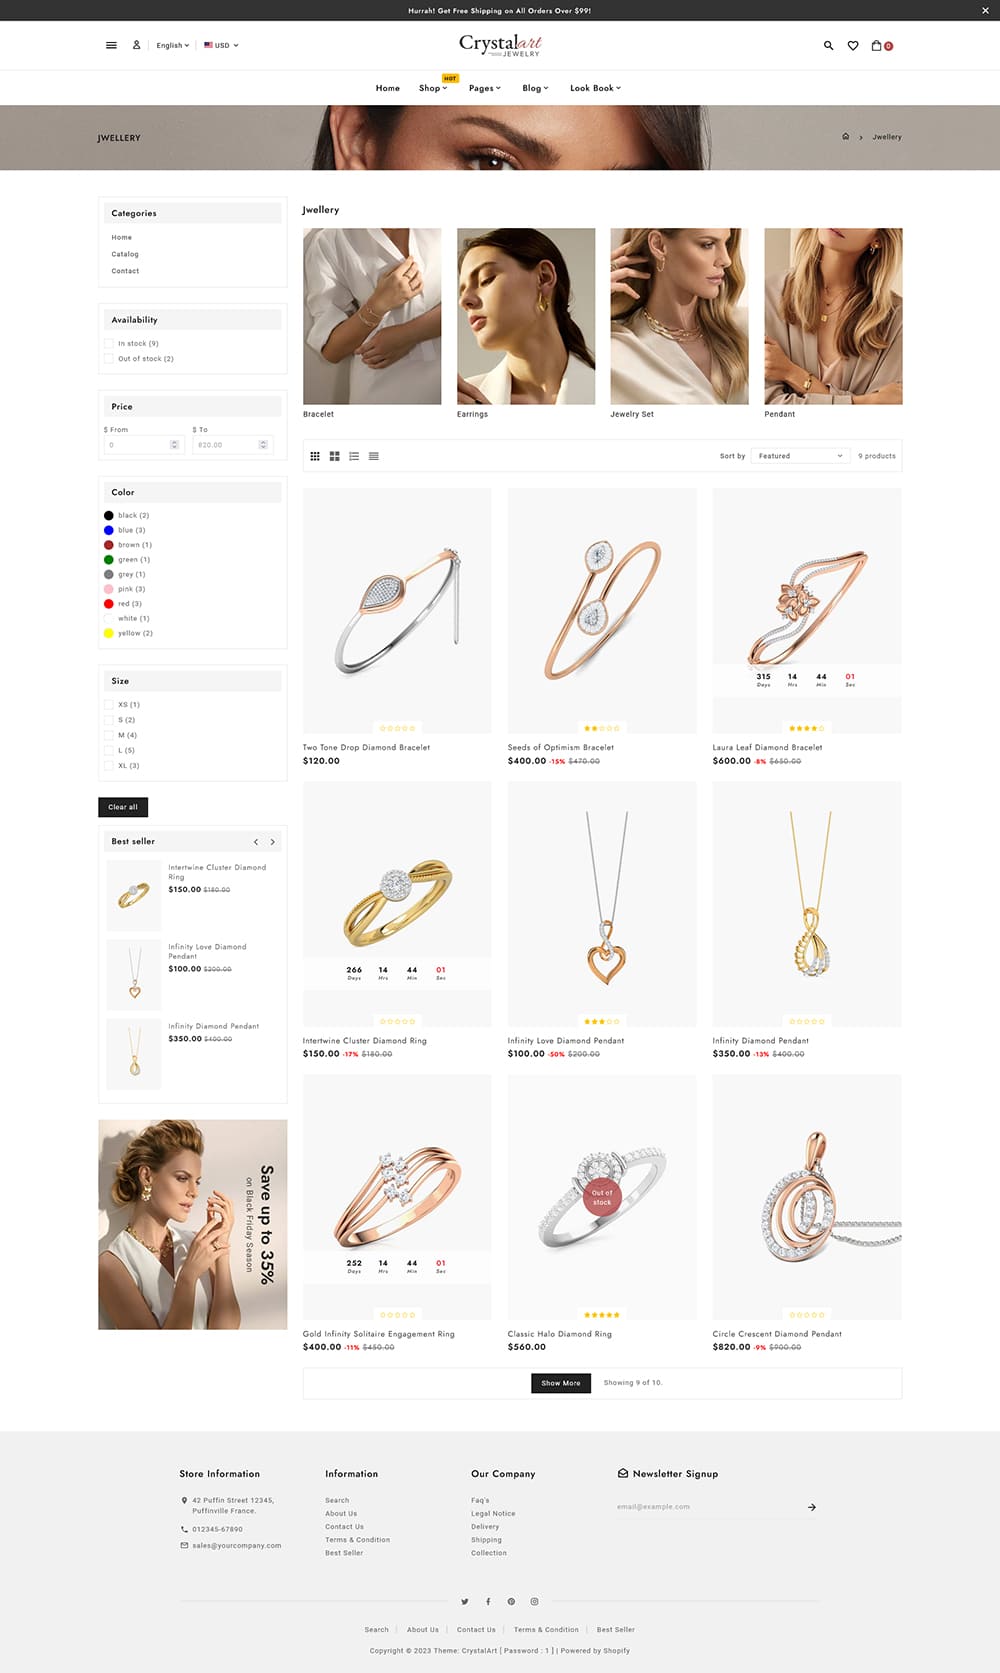The height and width of the screenshot is (1673, 1000).
Task: Submit newsletter with the arrow icon
Action: pyautogui.click(x=812, y=1507)
